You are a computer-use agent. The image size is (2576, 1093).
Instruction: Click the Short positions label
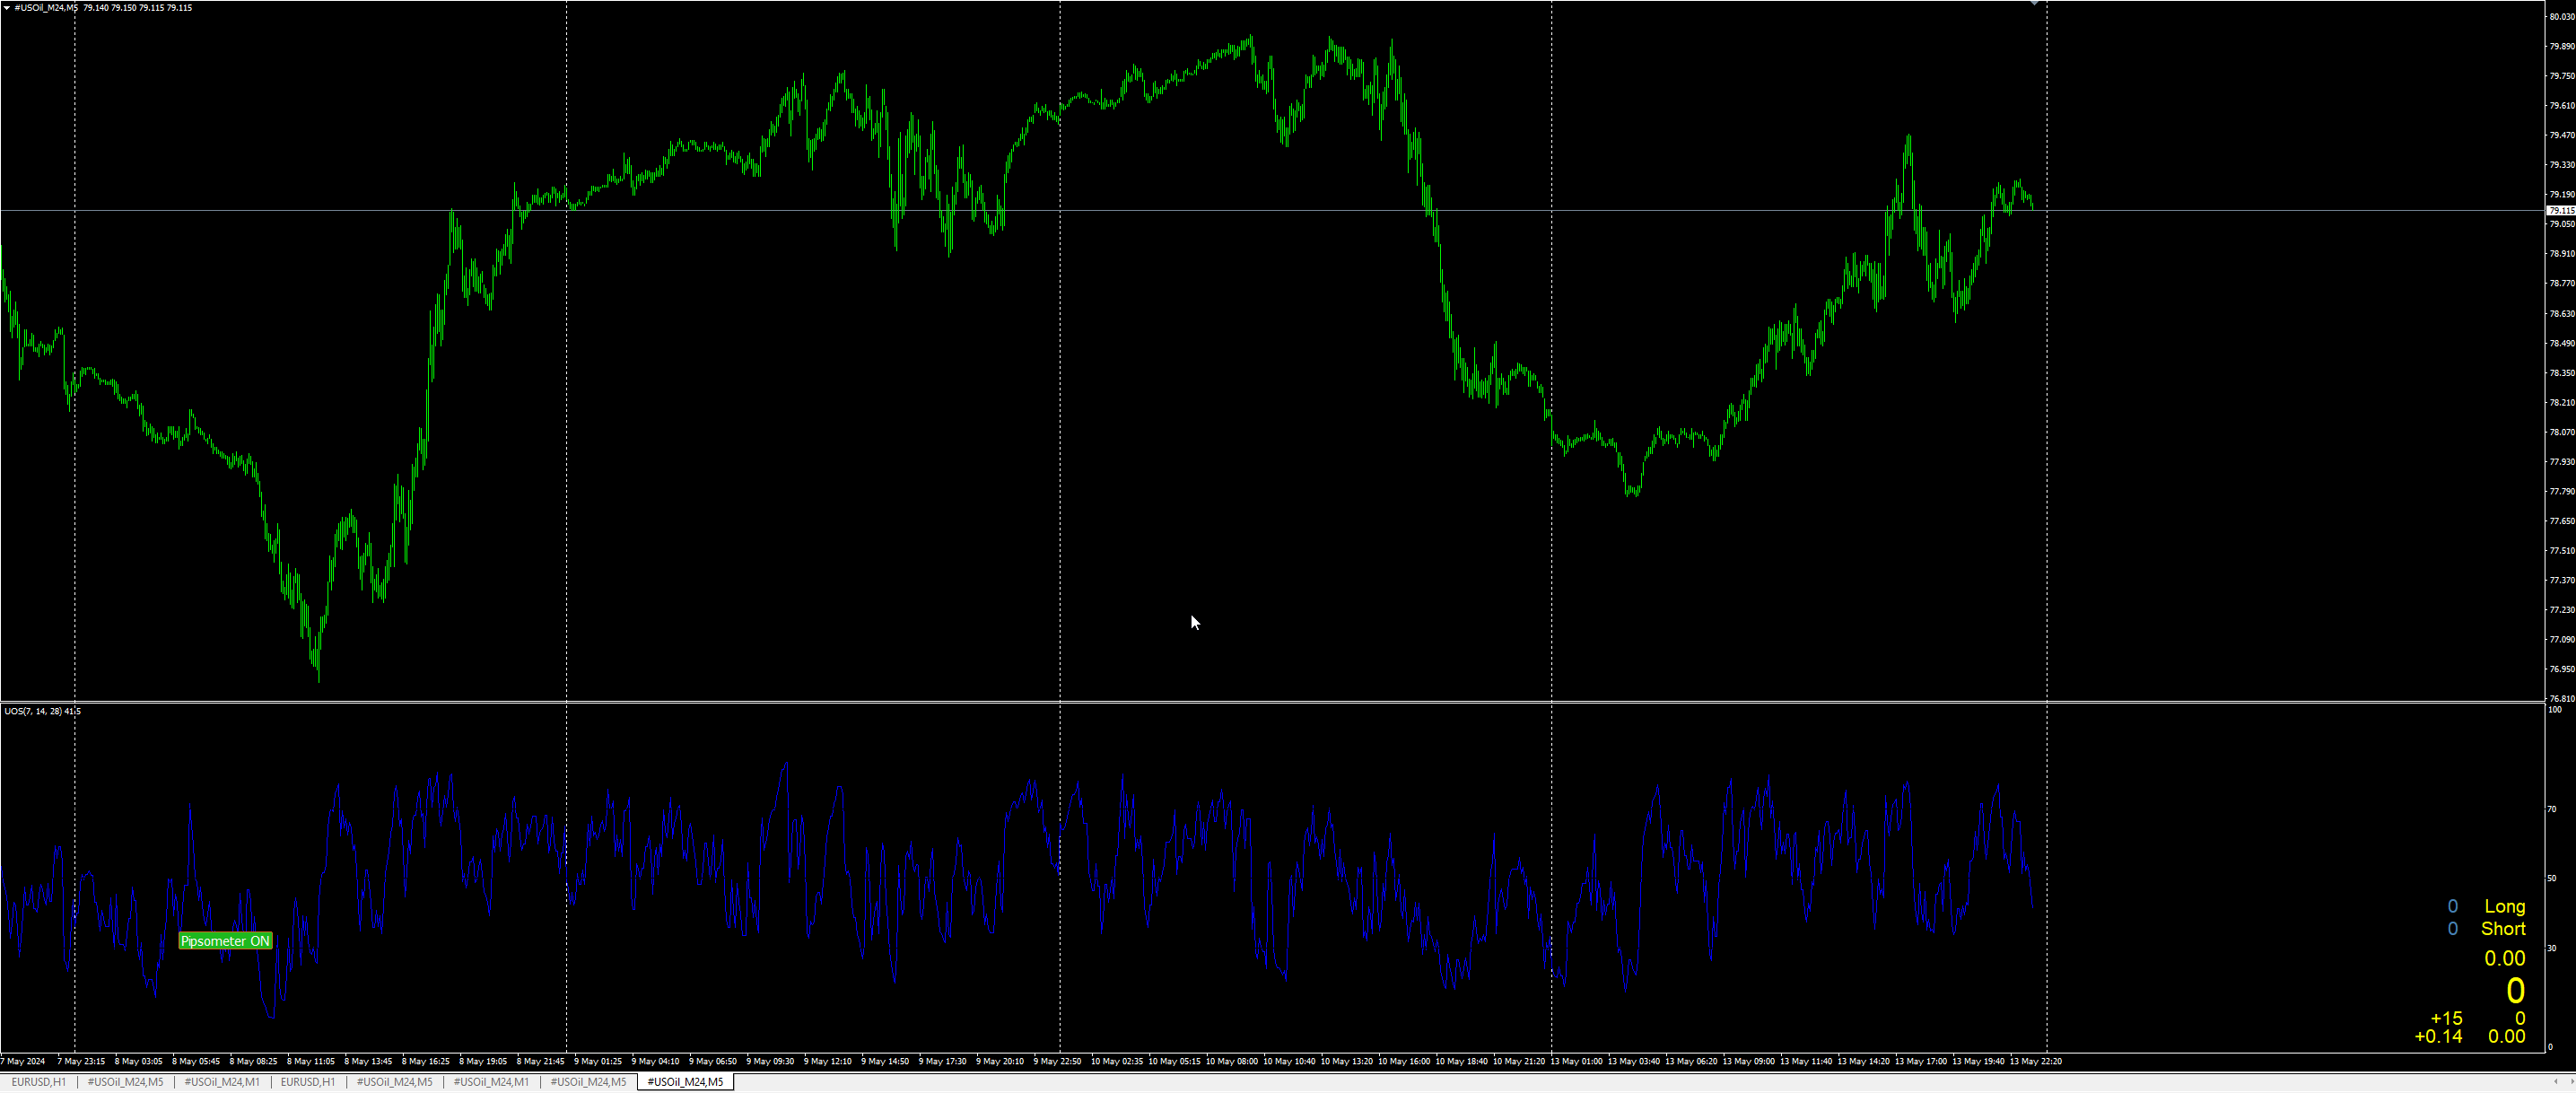click(2503, 929)
